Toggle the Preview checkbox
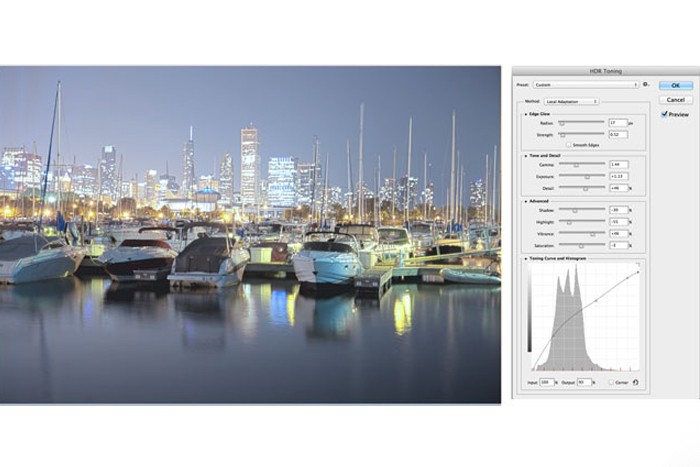The width and height of the screenshot is (700, 467). [x=664, y=114]
